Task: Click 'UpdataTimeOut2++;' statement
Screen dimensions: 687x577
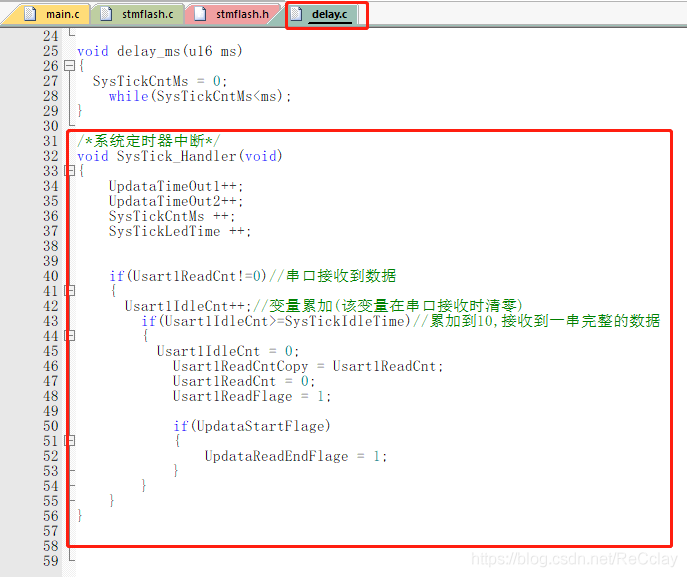Action: tap(176, 201)
